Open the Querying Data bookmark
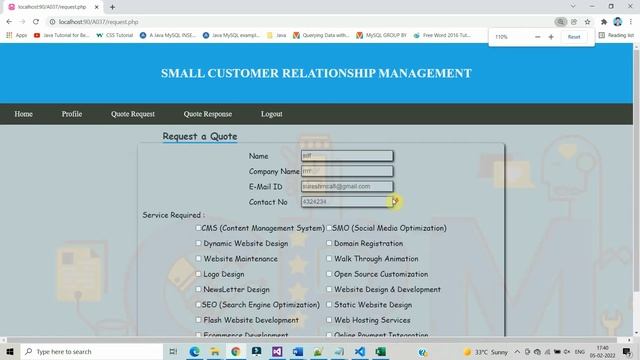The image size is (640, 360). (321, 36)
